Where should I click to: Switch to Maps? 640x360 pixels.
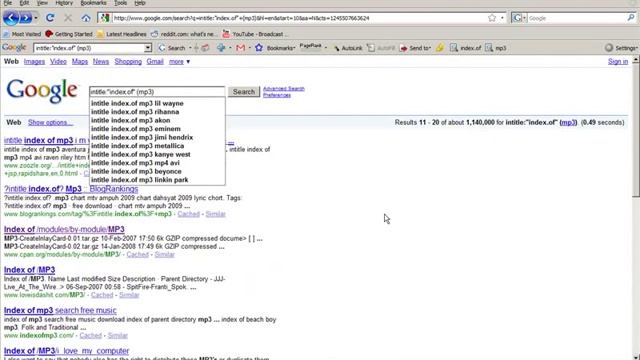(80, 62)
